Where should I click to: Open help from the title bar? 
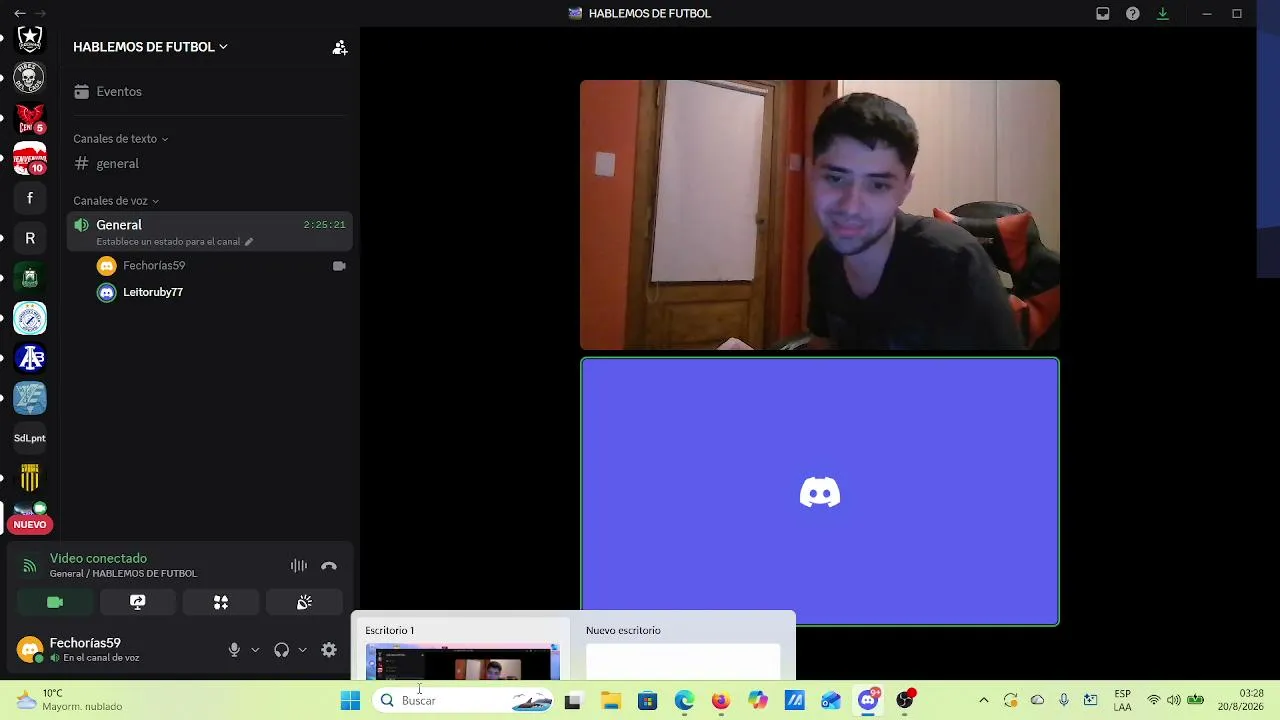click(x=1133, y=14)
